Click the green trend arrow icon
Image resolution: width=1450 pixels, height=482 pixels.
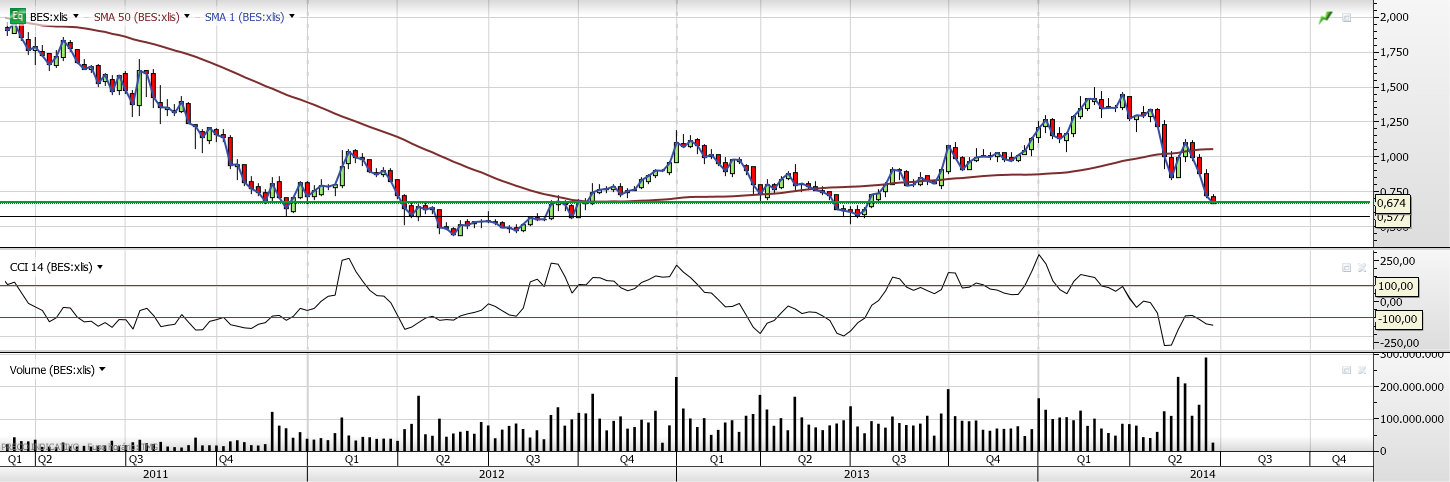(1326, 17)
